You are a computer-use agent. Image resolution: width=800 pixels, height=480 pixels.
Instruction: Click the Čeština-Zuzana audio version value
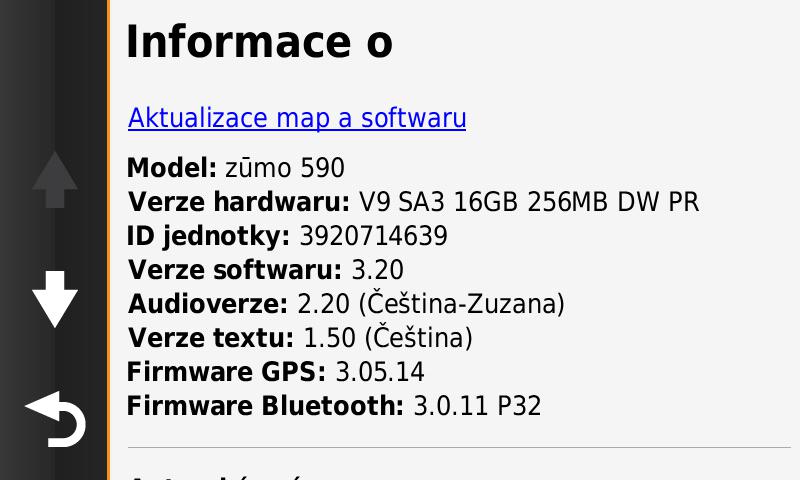click(x=431, y=304)
